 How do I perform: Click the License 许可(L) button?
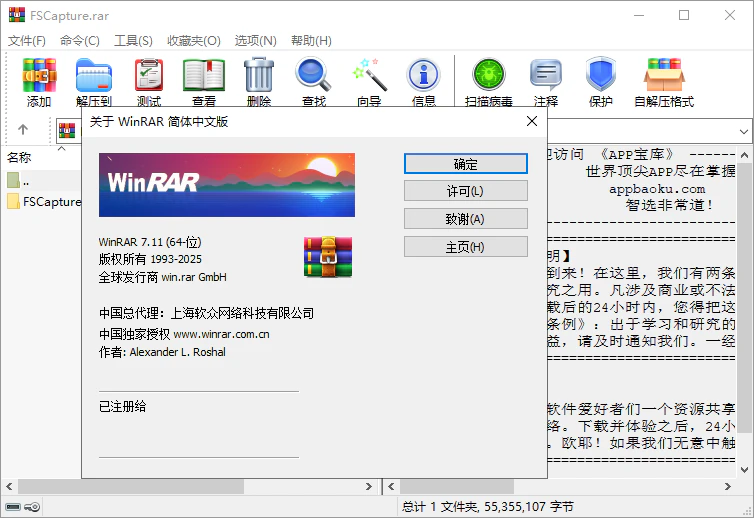(x=465, y=191)
